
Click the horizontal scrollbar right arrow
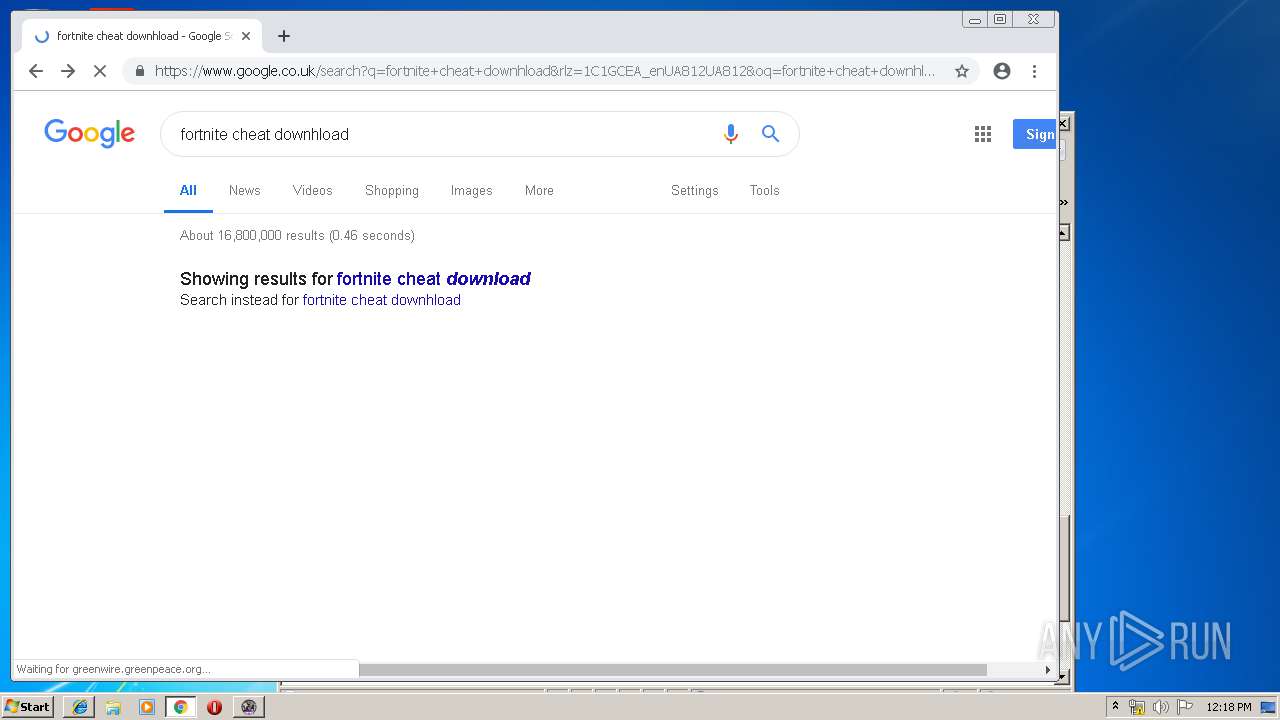pos(1048,670)
